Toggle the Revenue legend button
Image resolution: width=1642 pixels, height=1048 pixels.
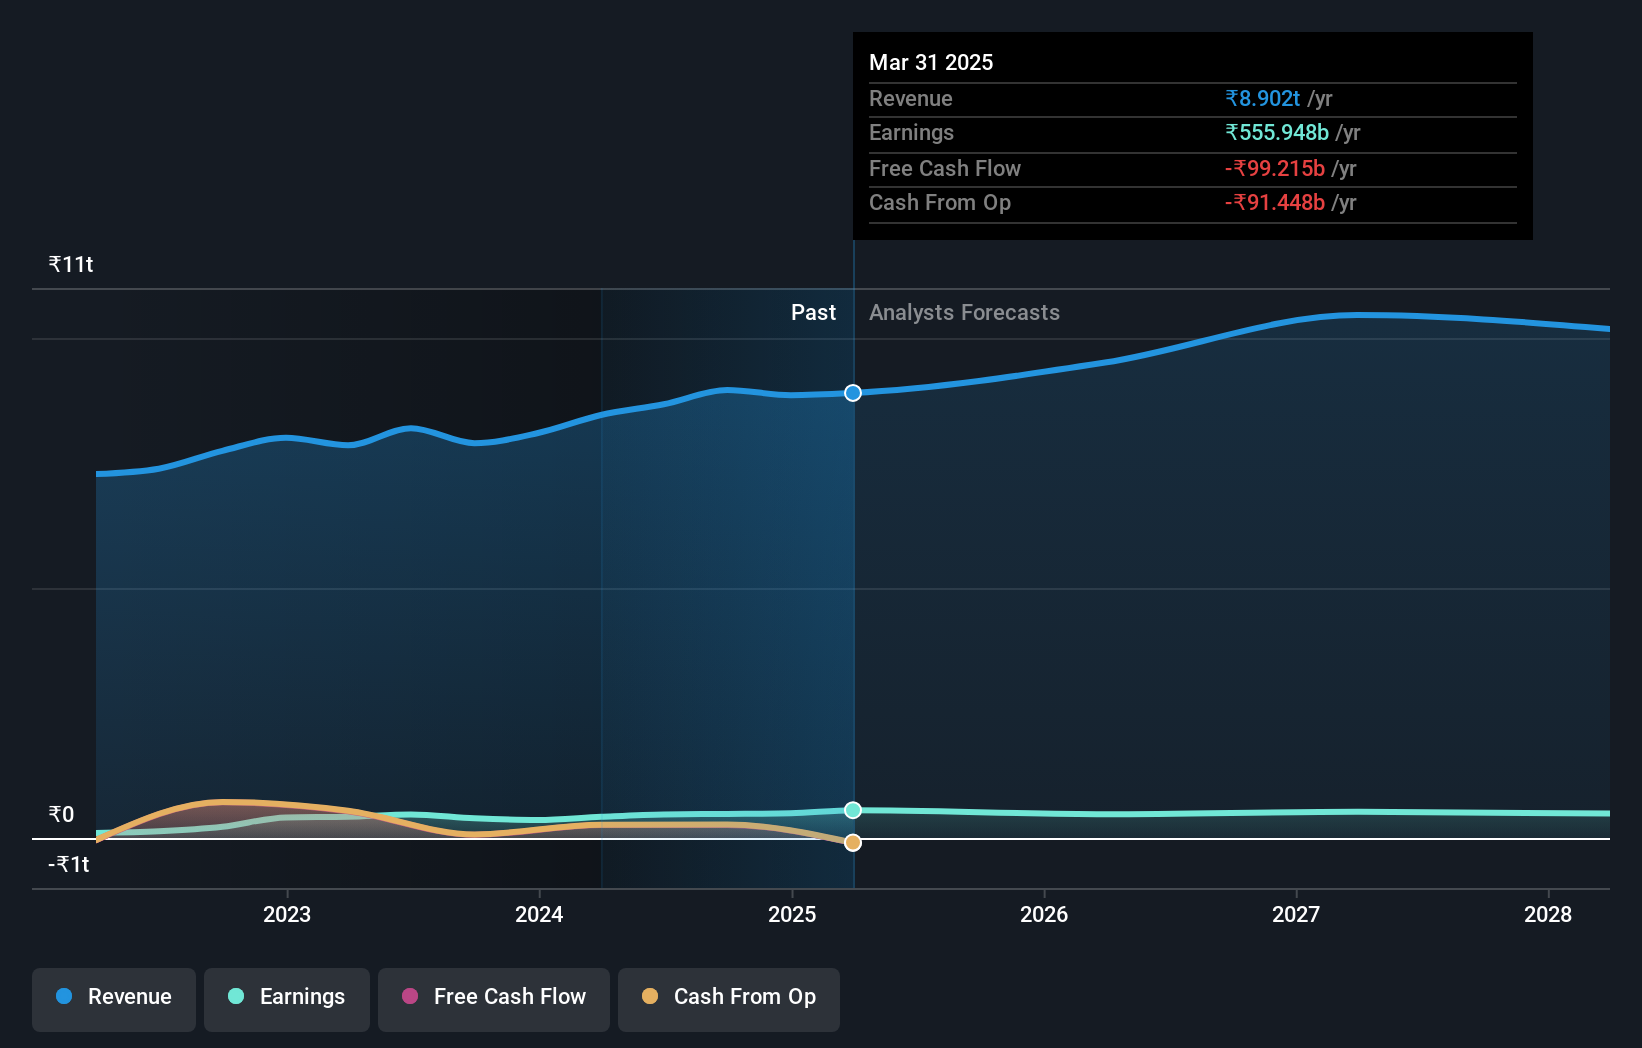(x=114, y=999)
